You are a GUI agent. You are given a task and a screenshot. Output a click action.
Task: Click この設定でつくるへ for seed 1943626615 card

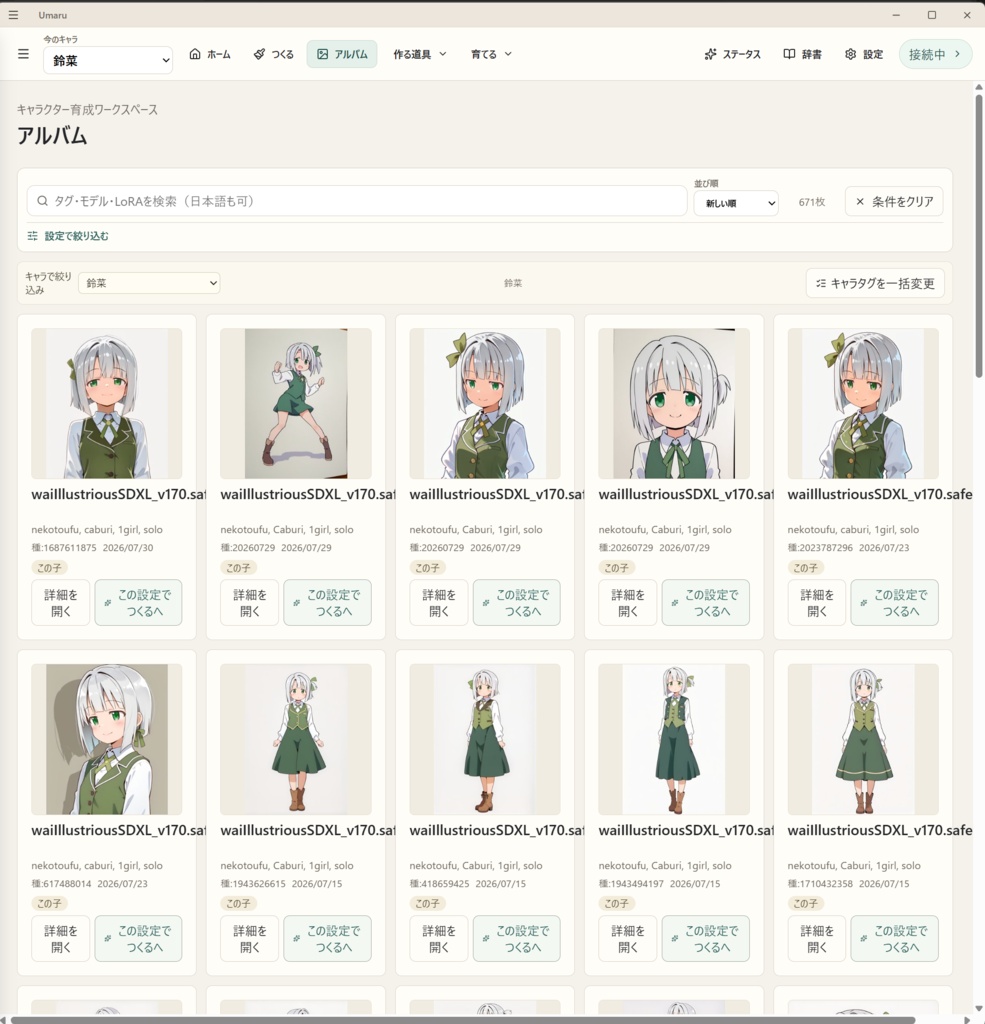coord(327,938)
